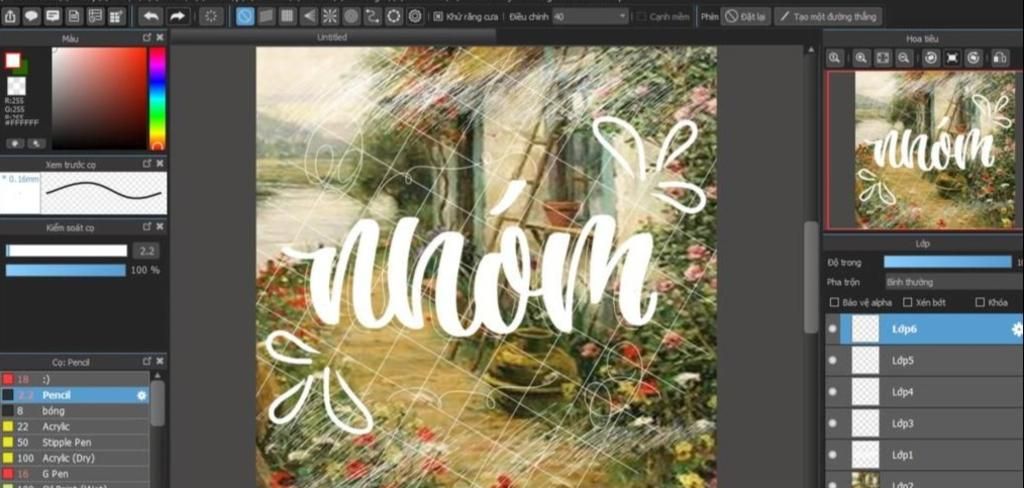1024x488 pixels.
Task: Reset canvas rotation in Navigator
Action: coord(952,58)
